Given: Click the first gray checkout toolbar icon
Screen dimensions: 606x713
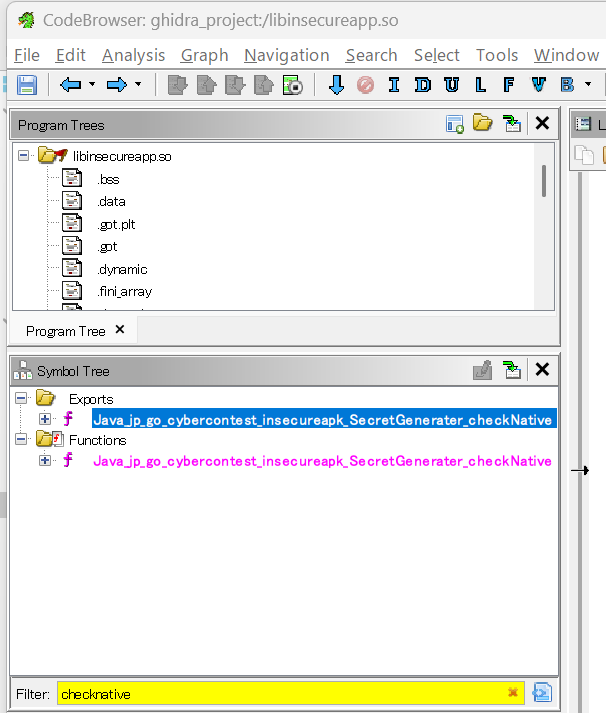Looking at the screenshot, I should (177, 85).
